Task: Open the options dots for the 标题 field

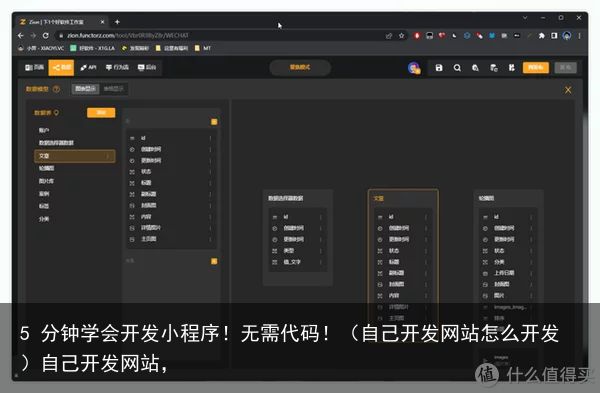Action: [x=210, y=183]
